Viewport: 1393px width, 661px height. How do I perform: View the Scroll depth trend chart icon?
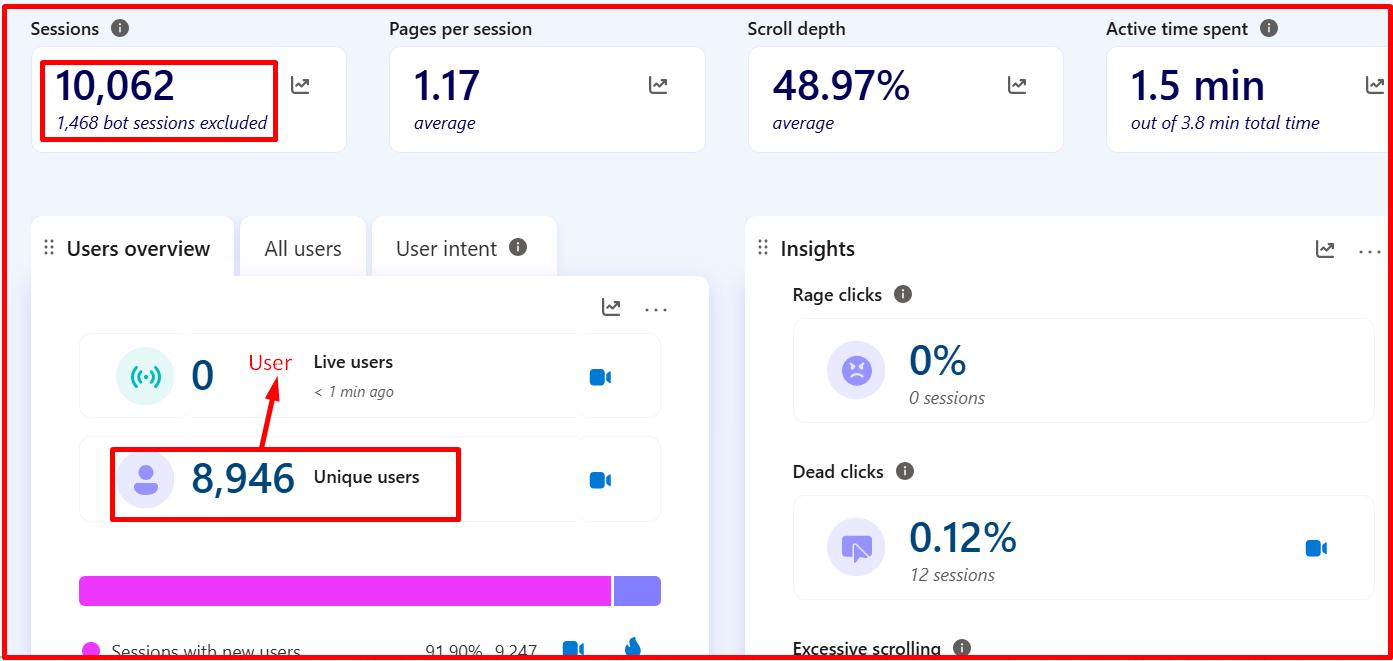(x=1017, y=86)
